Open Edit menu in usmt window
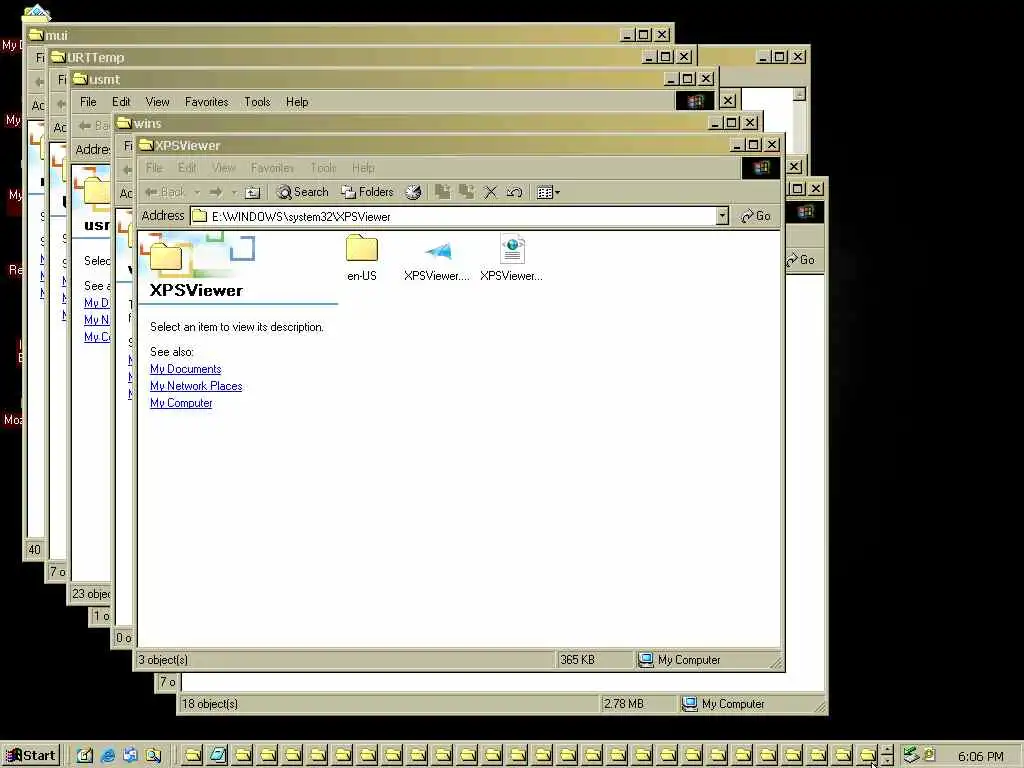 pos(121,102)
